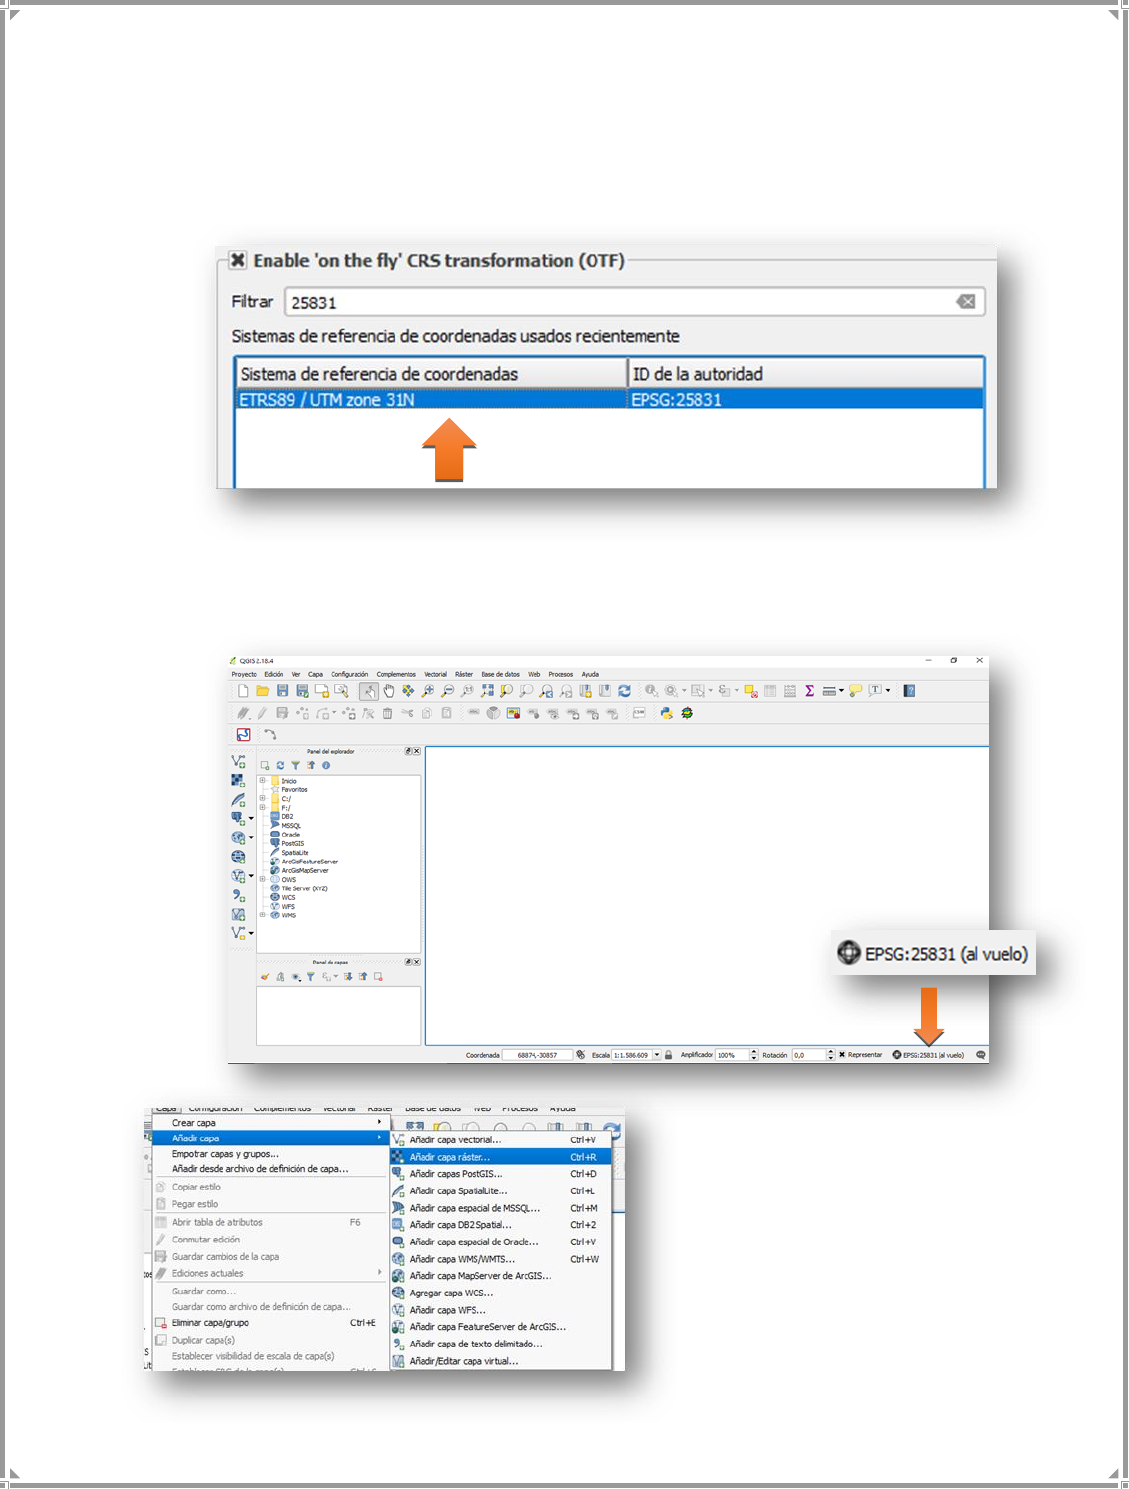Choose Empotrar capas y grupos entry
This screenshot has width=1129, height=1489.
(x=270, y=1154)
